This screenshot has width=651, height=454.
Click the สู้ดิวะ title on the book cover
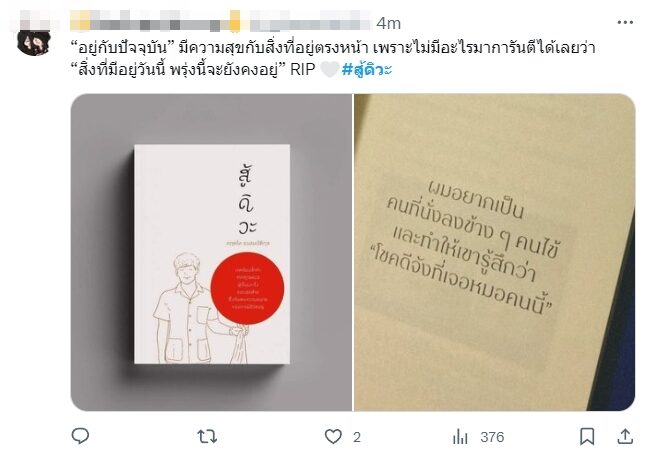[247, 201]
